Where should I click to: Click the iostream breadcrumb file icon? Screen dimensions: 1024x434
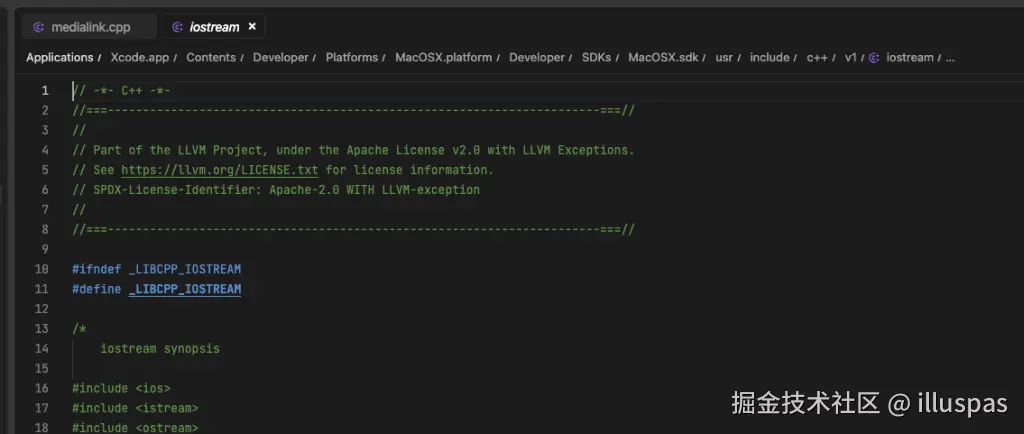pyautogui.click(x=874, y=58)
